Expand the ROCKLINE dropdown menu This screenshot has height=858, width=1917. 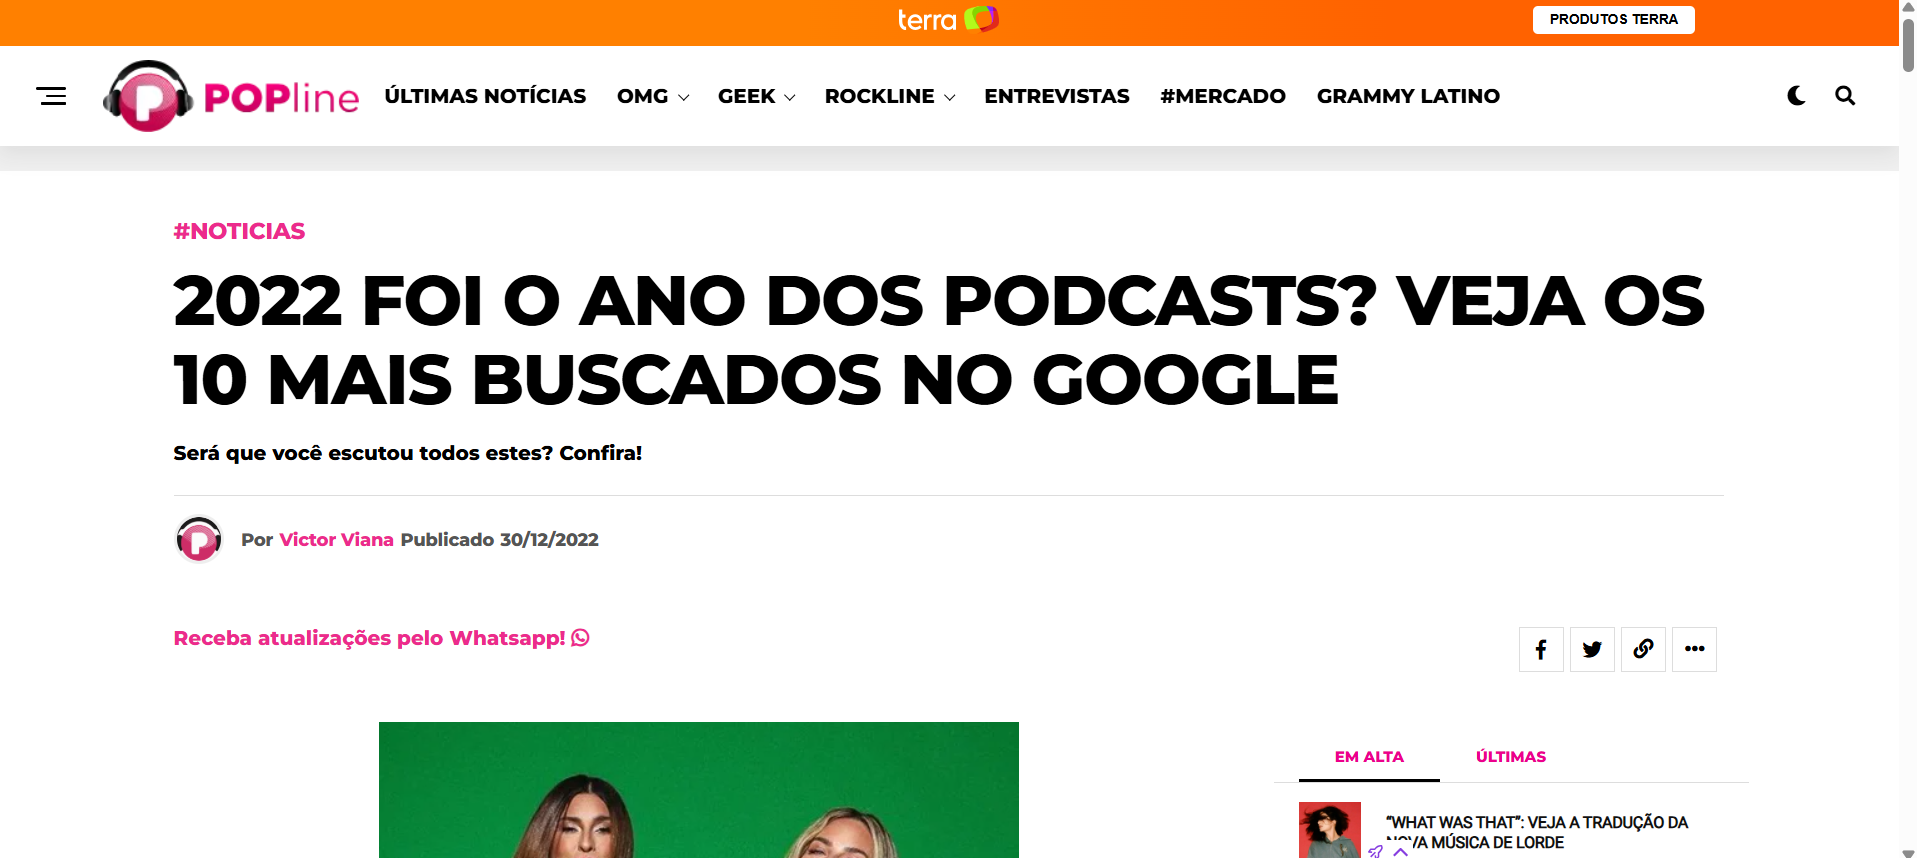(889, 97)
